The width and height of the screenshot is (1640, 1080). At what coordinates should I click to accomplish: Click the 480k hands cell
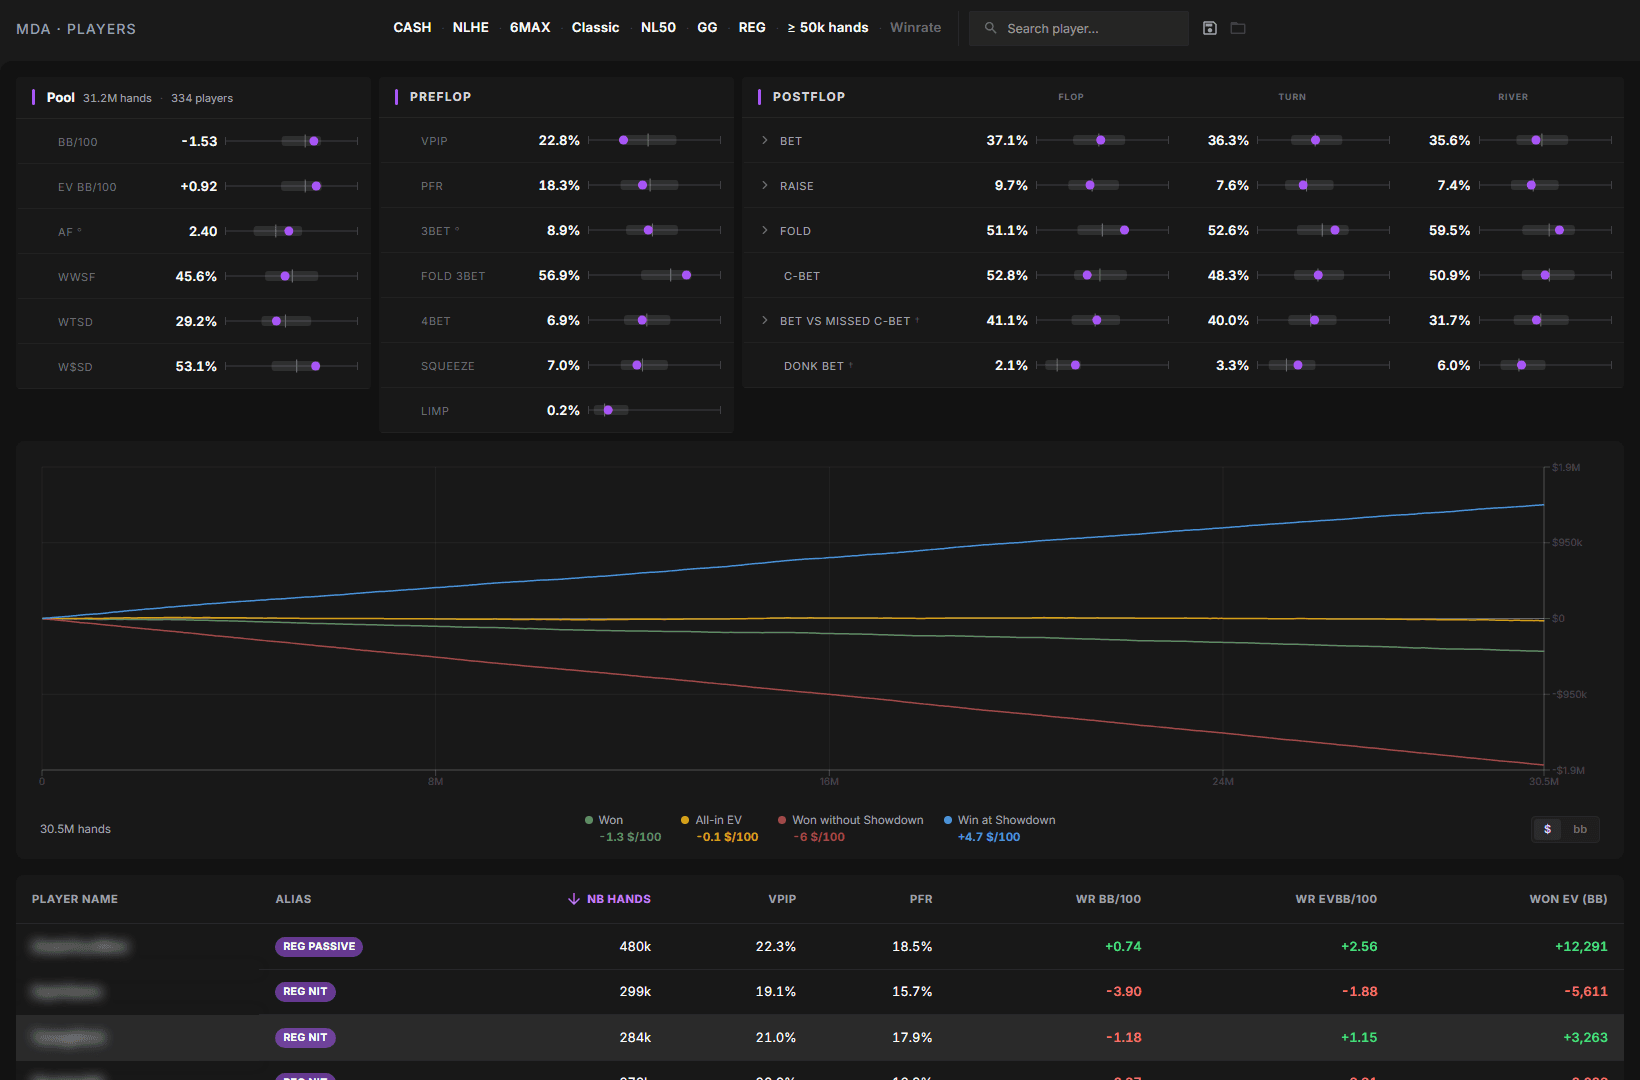point(635,947)
